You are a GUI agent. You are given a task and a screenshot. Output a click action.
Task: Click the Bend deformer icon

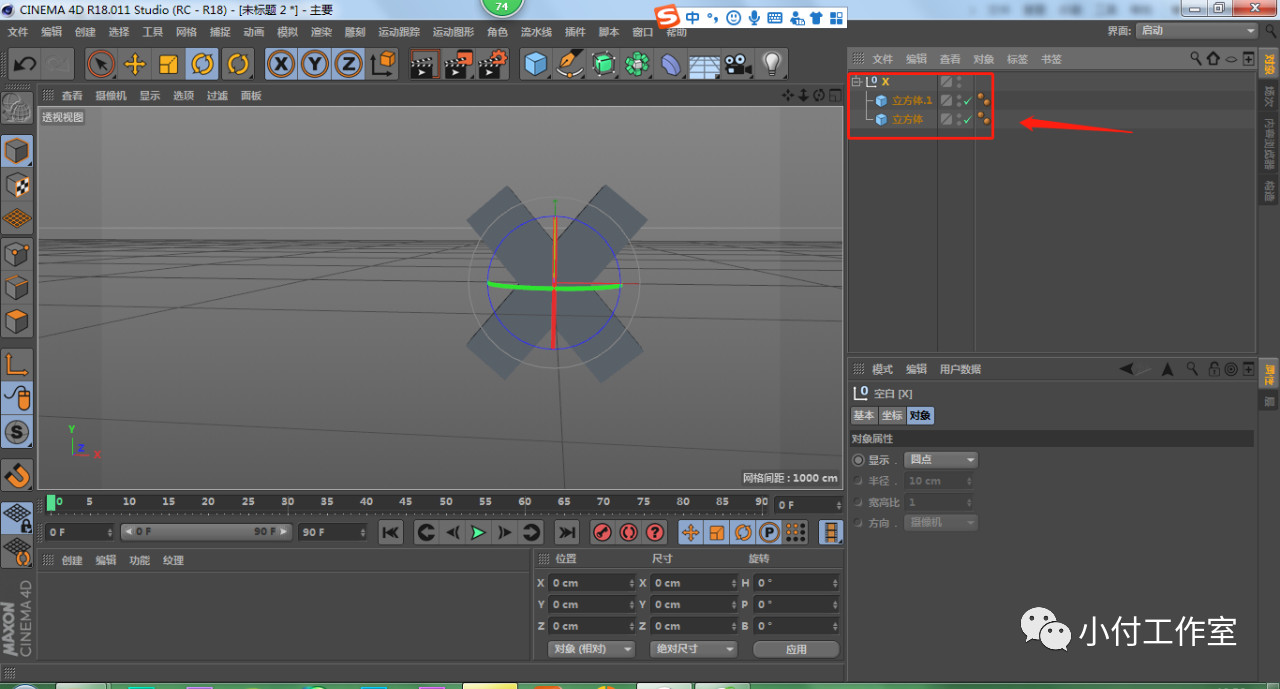click(x=670, y=63)
